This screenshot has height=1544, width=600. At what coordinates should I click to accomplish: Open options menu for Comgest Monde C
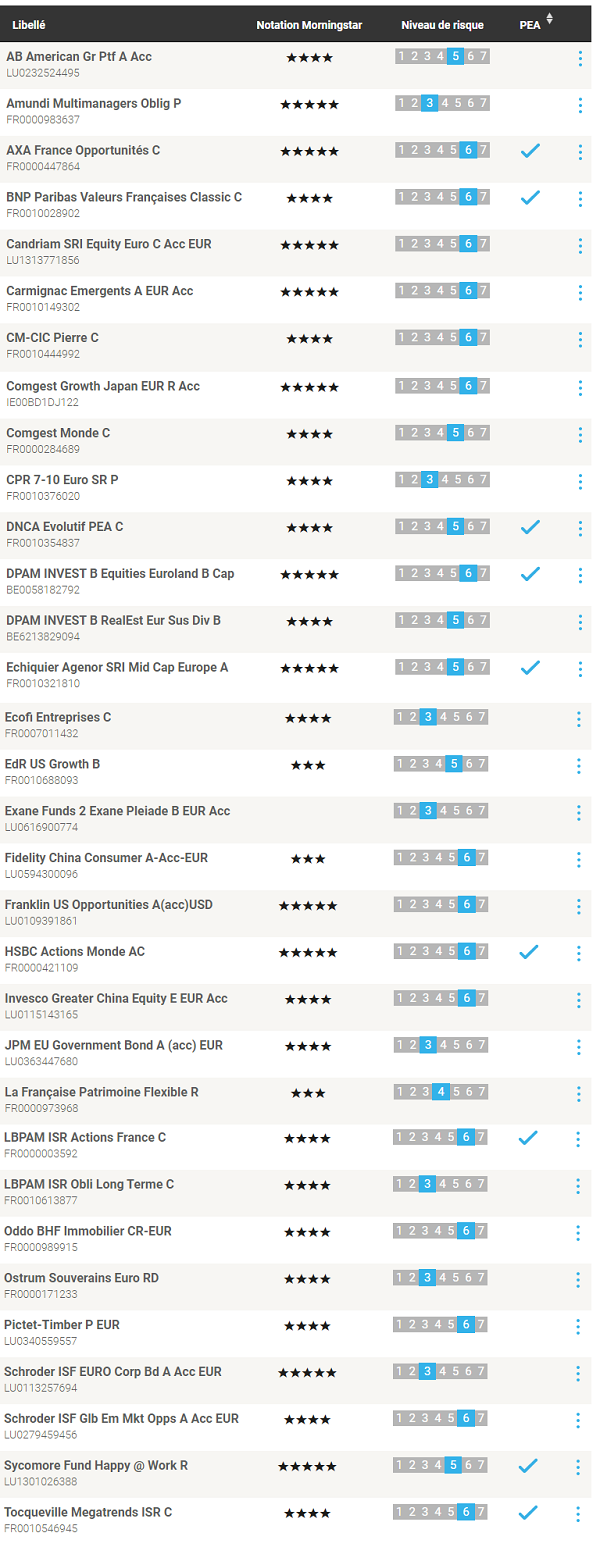pos(580,434)
